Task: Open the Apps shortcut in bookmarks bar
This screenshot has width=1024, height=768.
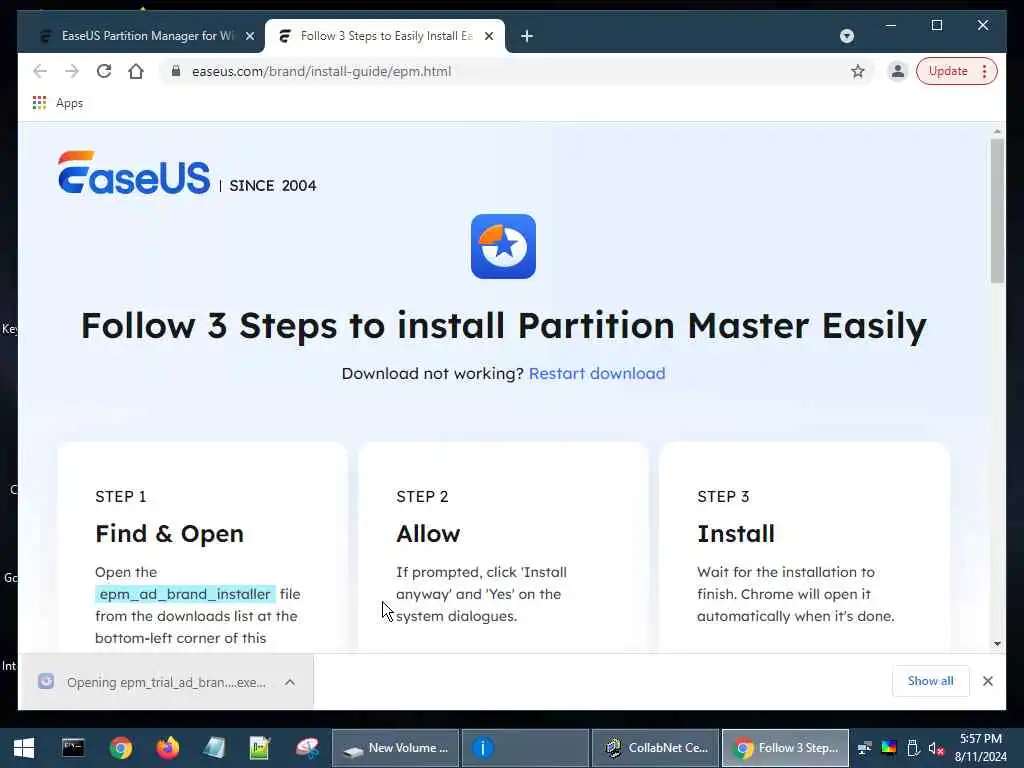Action: coord(57,103)
